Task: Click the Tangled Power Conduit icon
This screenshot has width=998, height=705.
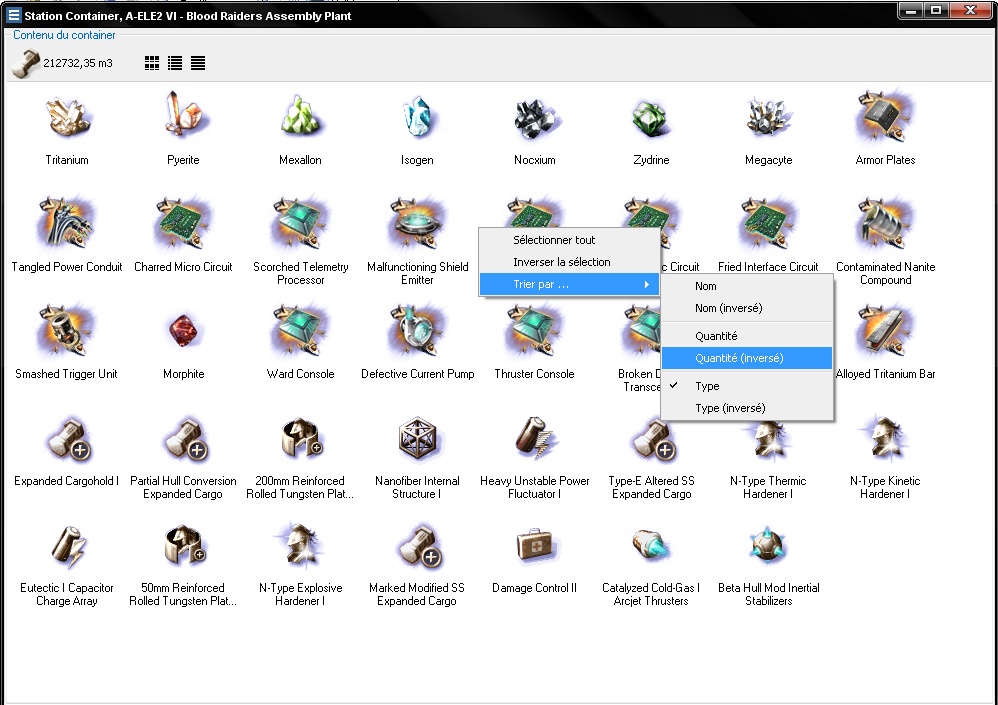Action: (x=66, y=223)
